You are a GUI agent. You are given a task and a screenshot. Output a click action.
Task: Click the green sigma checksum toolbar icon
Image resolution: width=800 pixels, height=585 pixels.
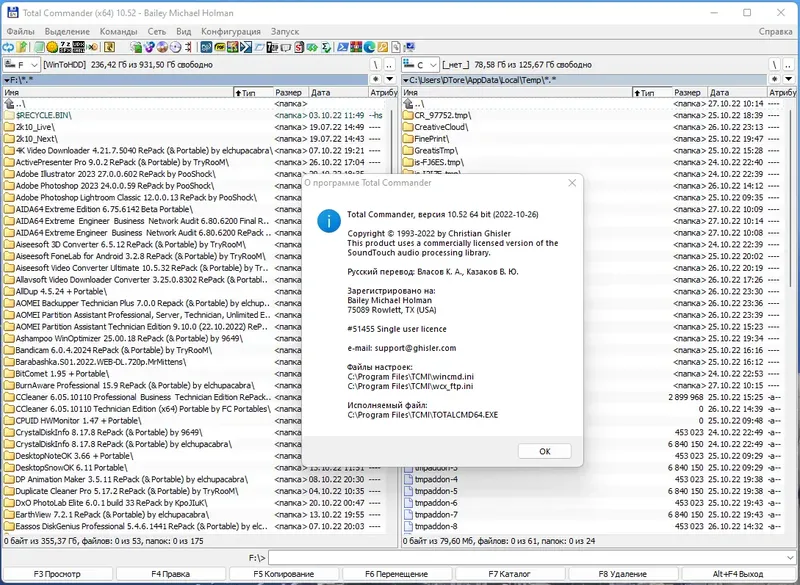click(x=326, y=47)
